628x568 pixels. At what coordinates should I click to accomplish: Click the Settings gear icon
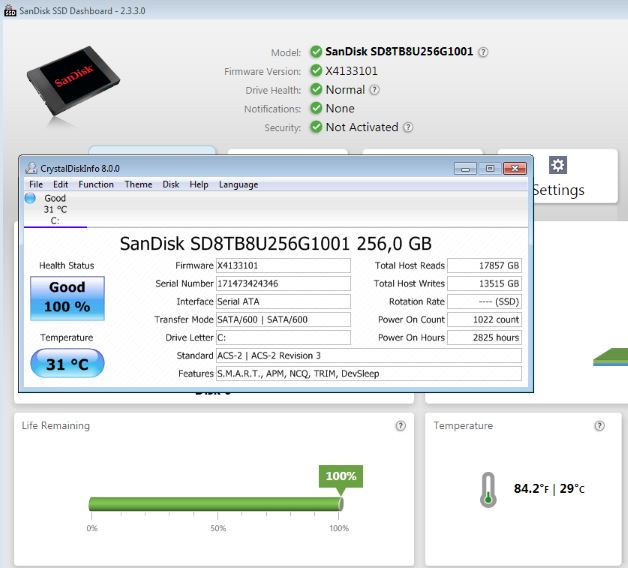[x=558, y=165]
